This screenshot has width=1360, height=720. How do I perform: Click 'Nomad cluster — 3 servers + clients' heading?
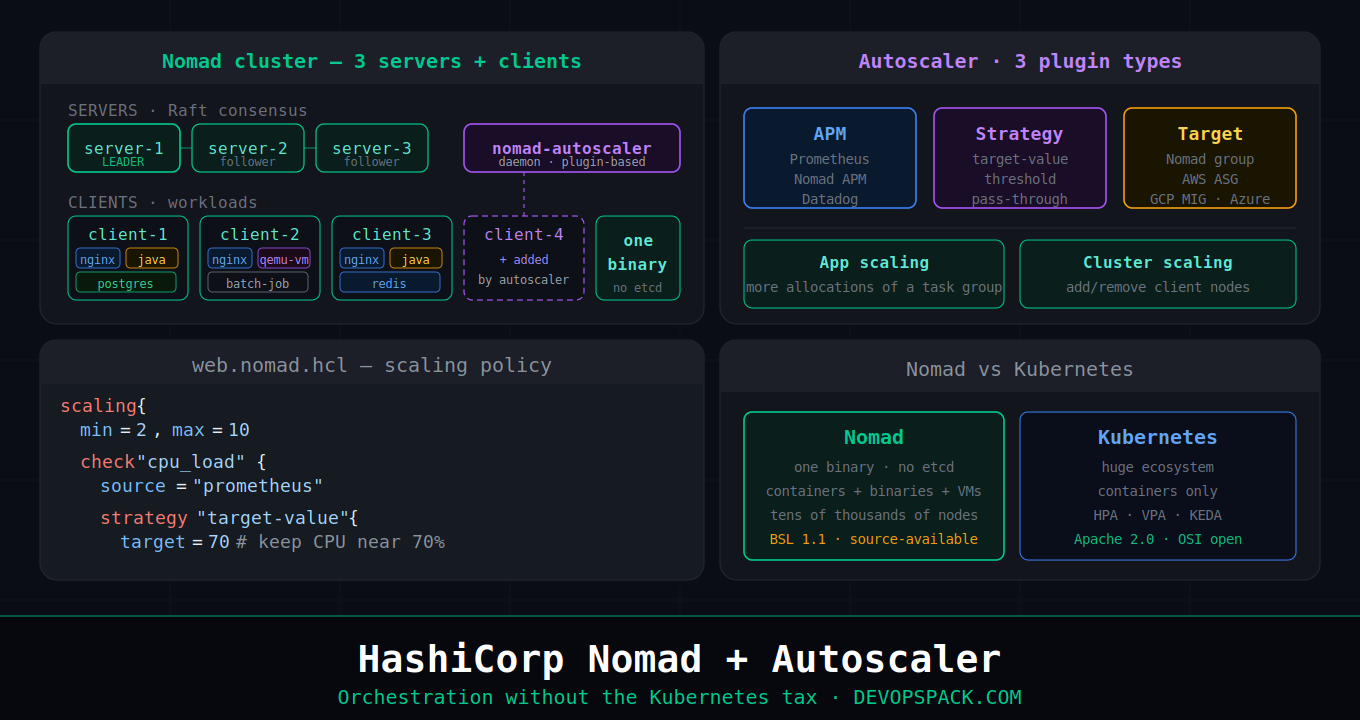[372, 61]
